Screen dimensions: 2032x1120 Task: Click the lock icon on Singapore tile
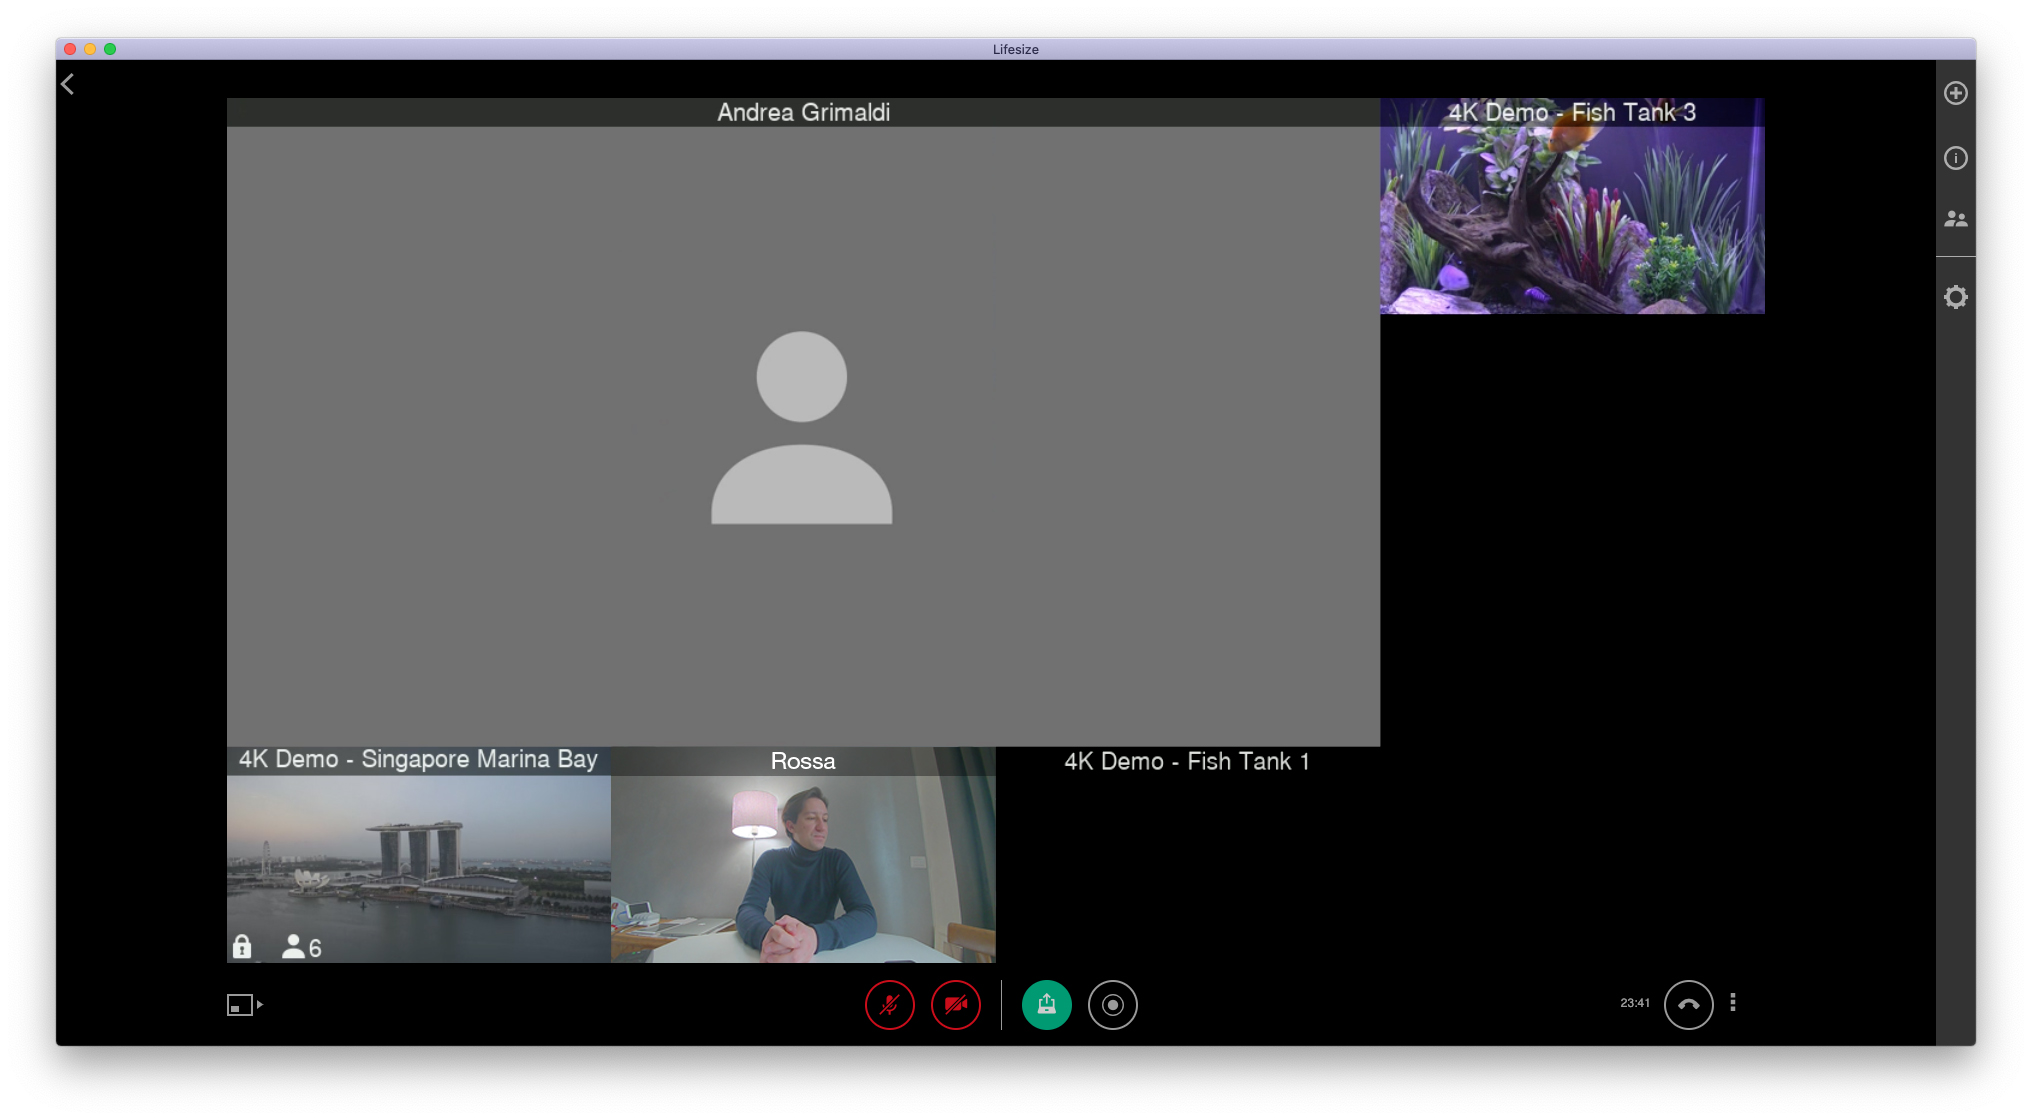tap(242, 946)
